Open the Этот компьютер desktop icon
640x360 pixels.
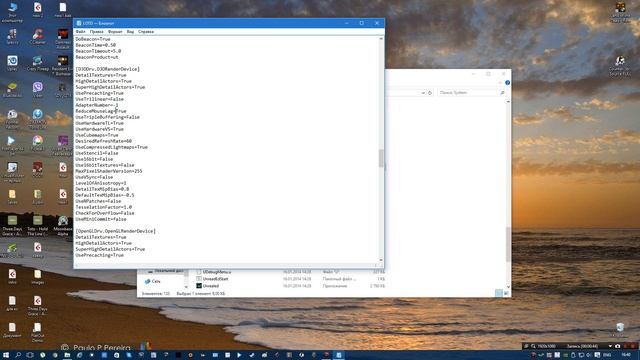click(12, 12)
